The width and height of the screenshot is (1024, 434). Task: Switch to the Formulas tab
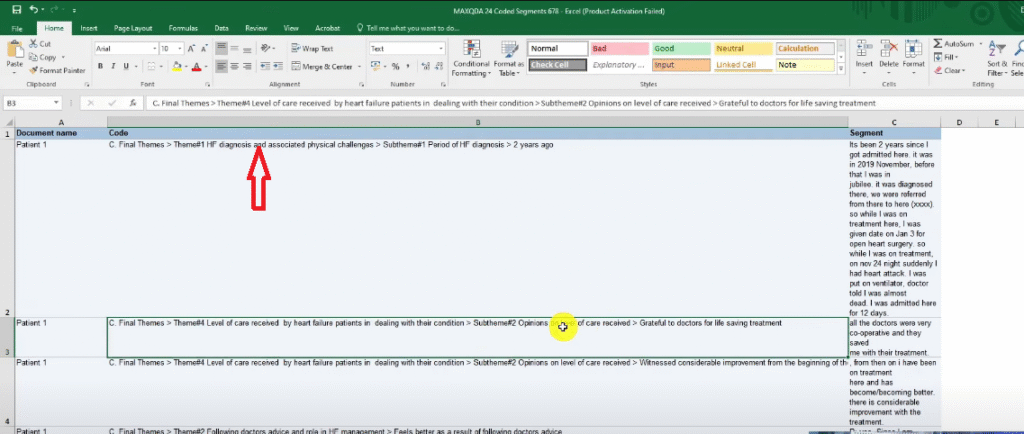point(183,29)
